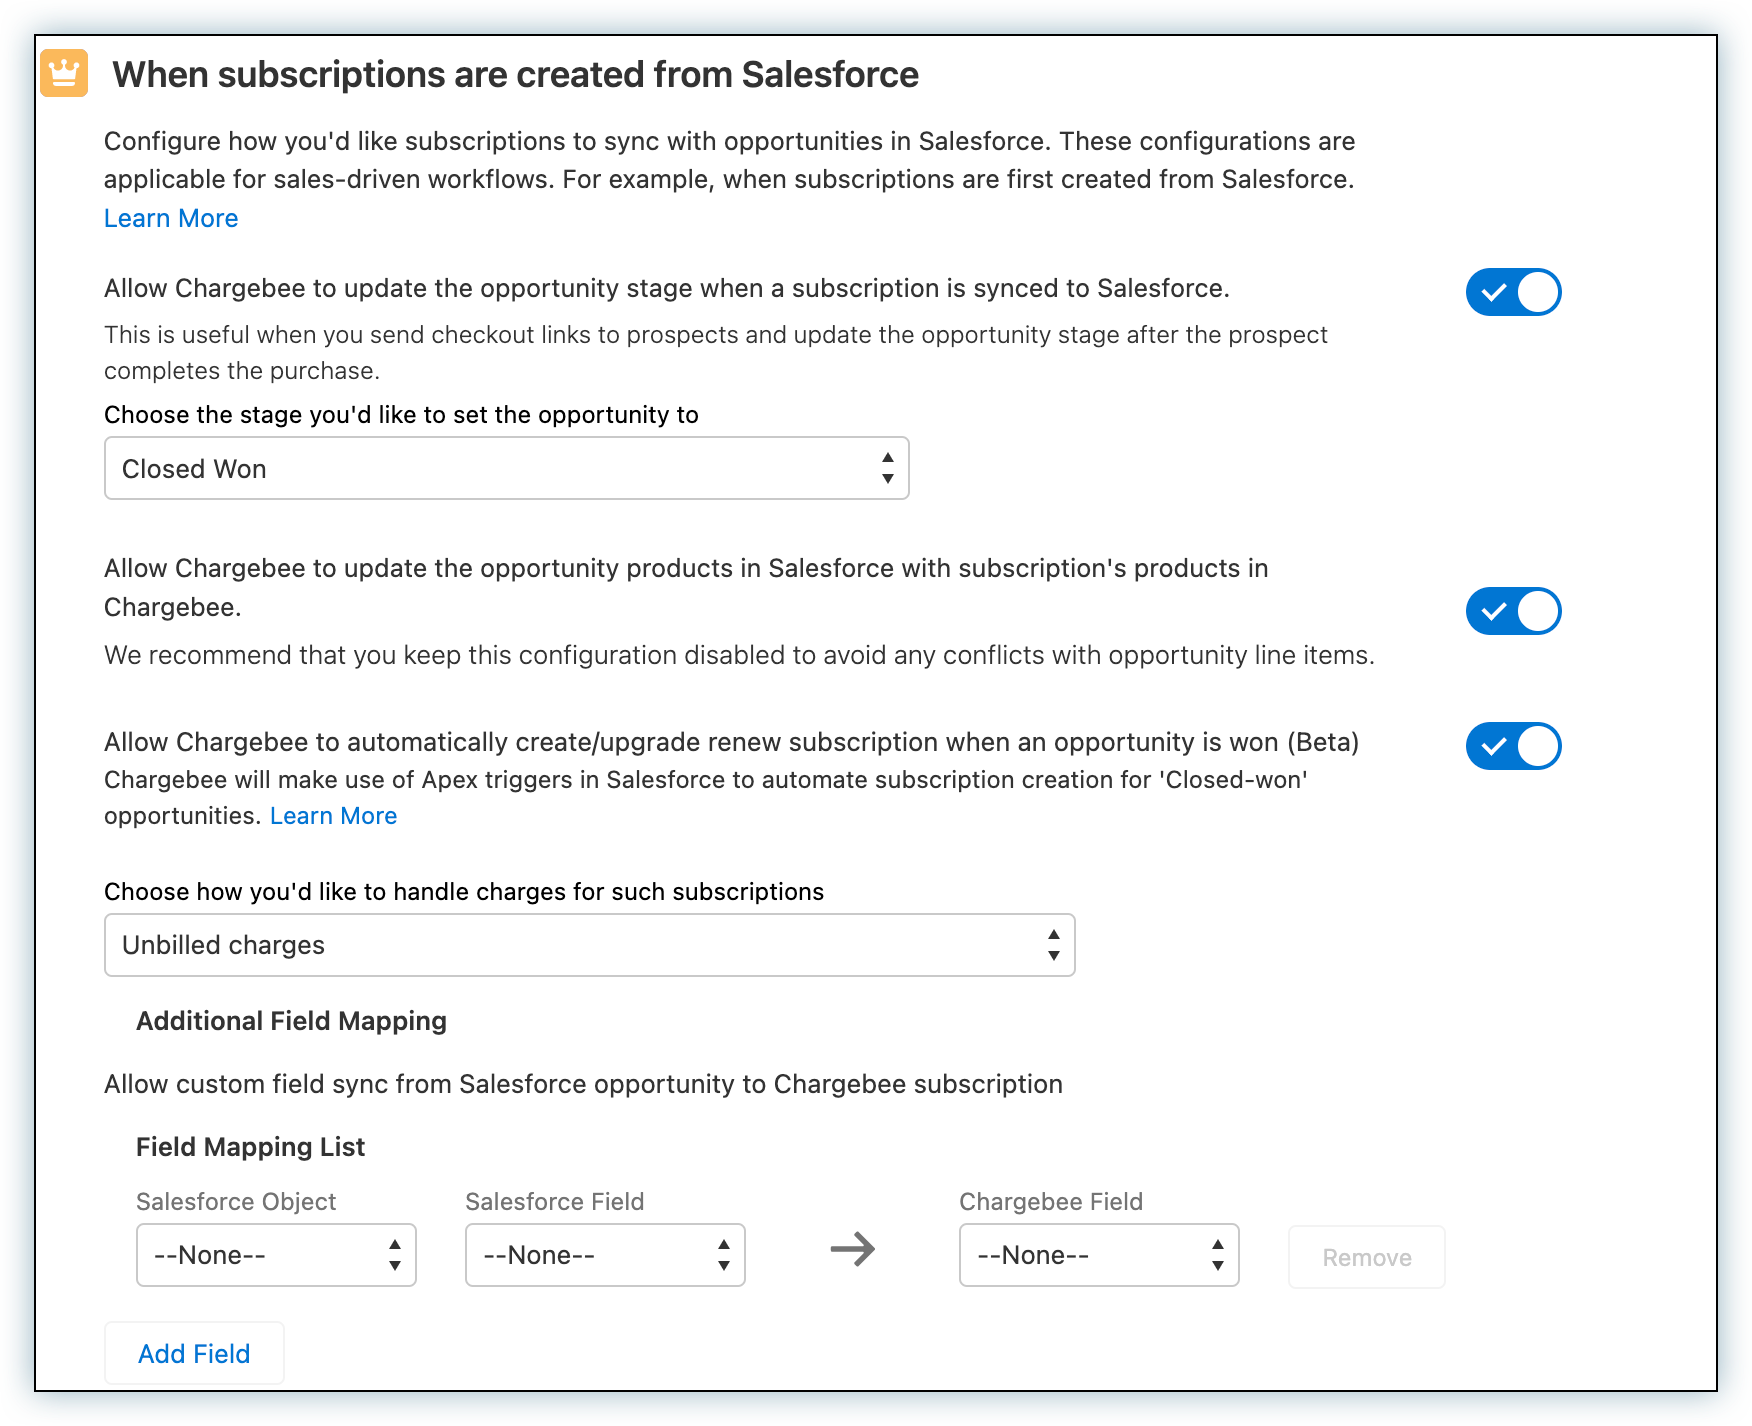This screenshot has width=1752, height=1426.
Task: Click the orange crown icon
Action: tap(64, 74)
